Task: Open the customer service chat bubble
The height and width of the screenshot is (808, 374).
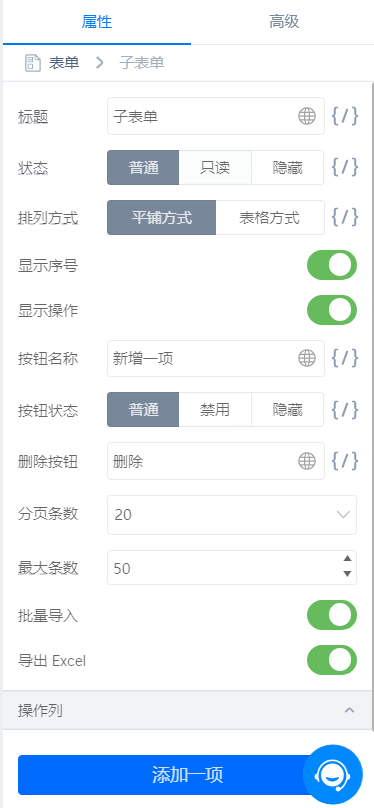Action: (333, 775)
